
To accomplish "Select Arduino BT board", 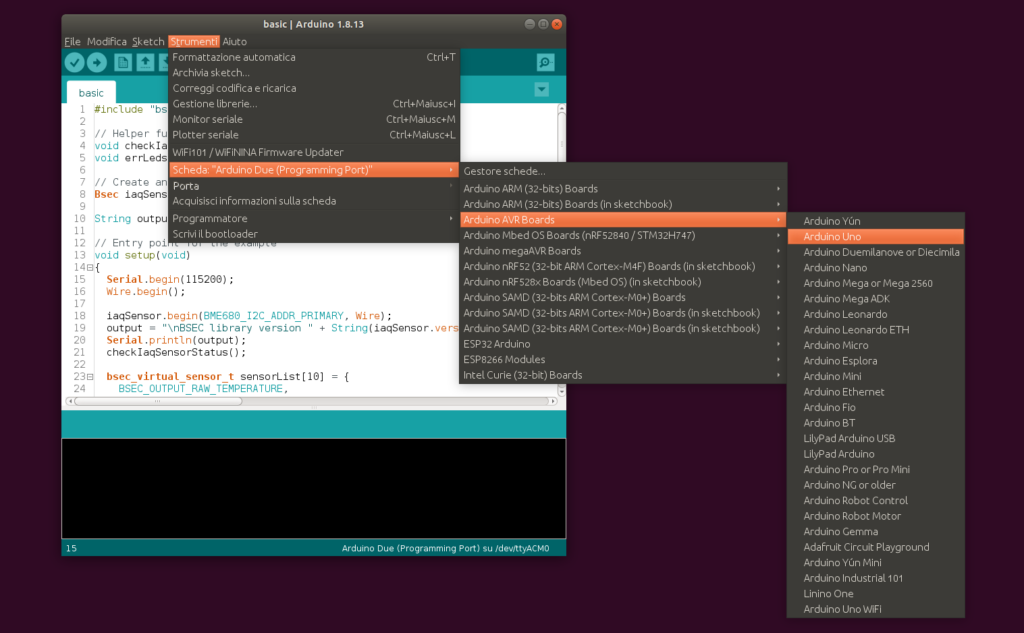I will pyautogui.click(x=876, y=423).
